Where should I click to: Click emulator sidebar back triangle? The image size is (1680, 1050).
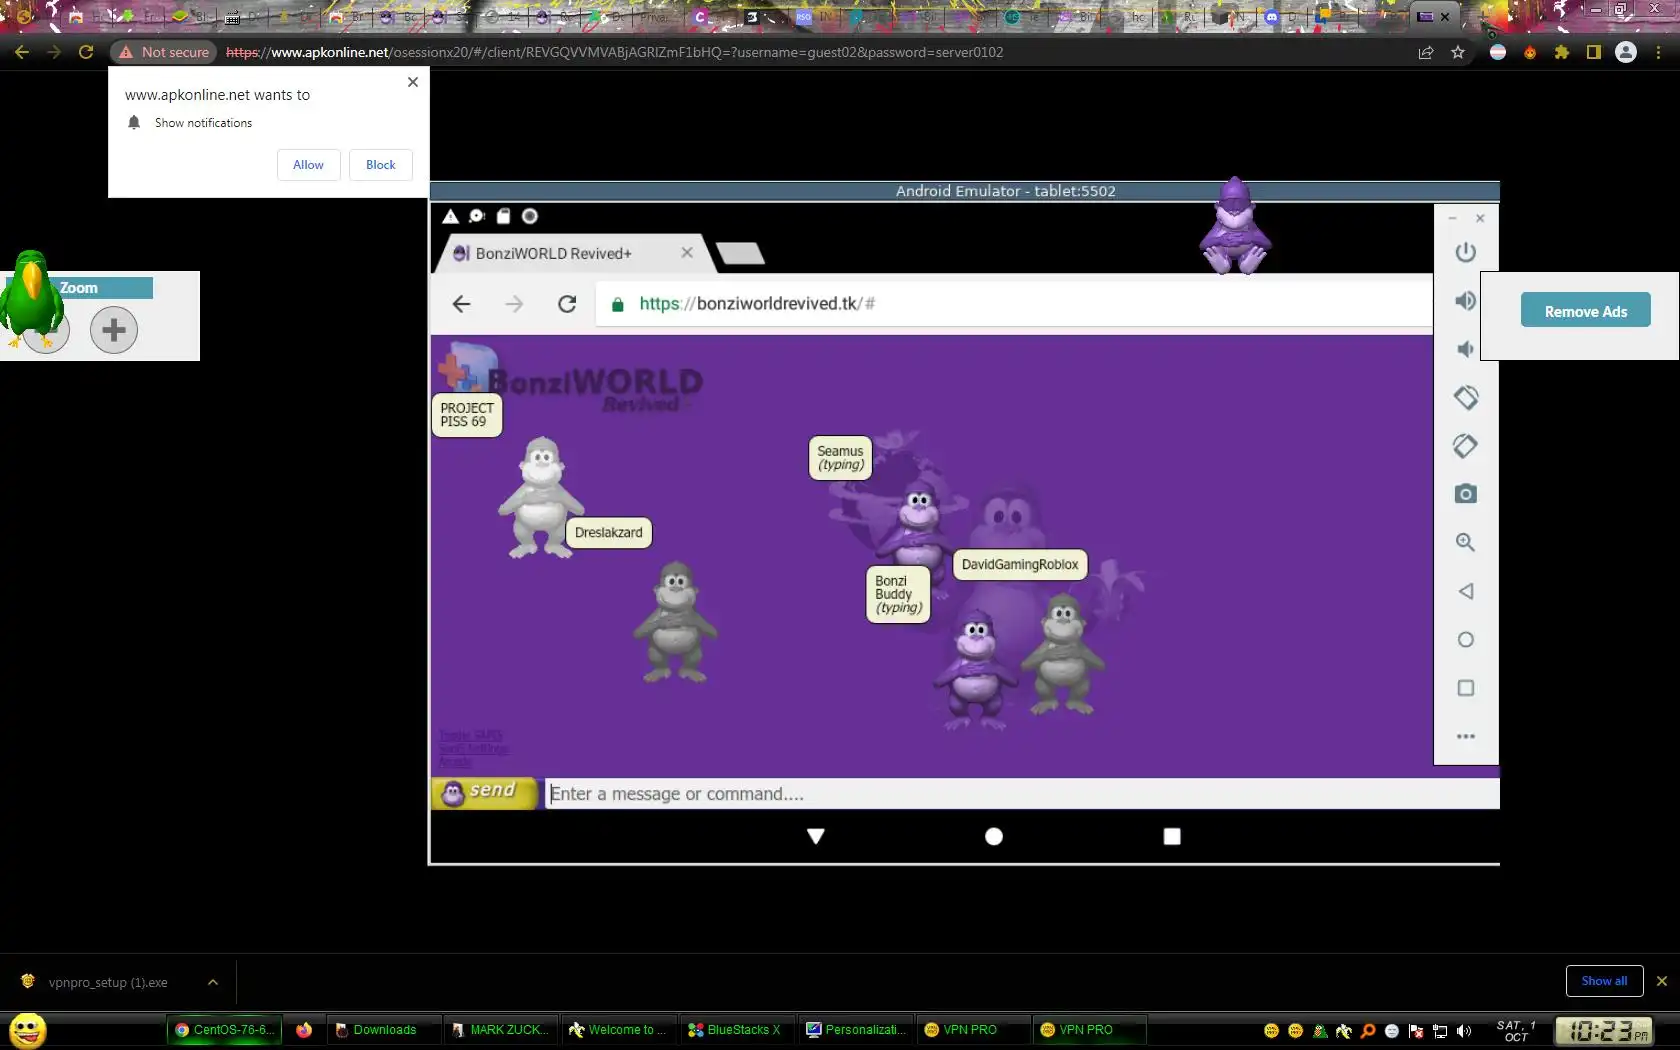click(x=1465, y=591)
